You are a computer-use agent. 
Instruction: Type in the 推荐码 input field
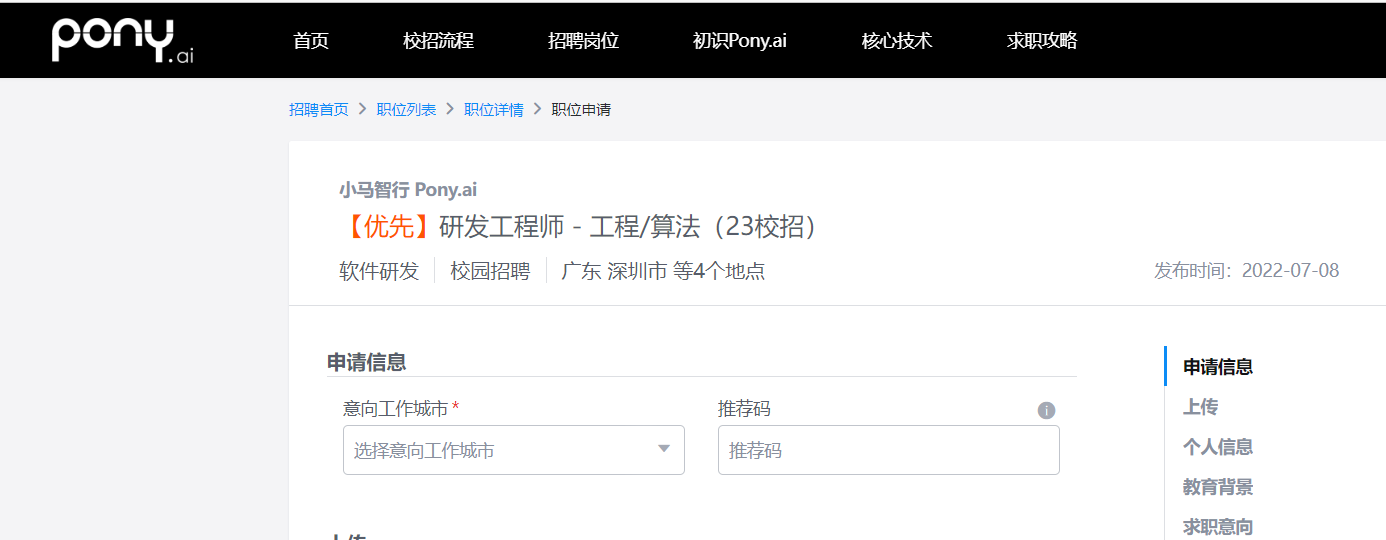tap(888, 450)
